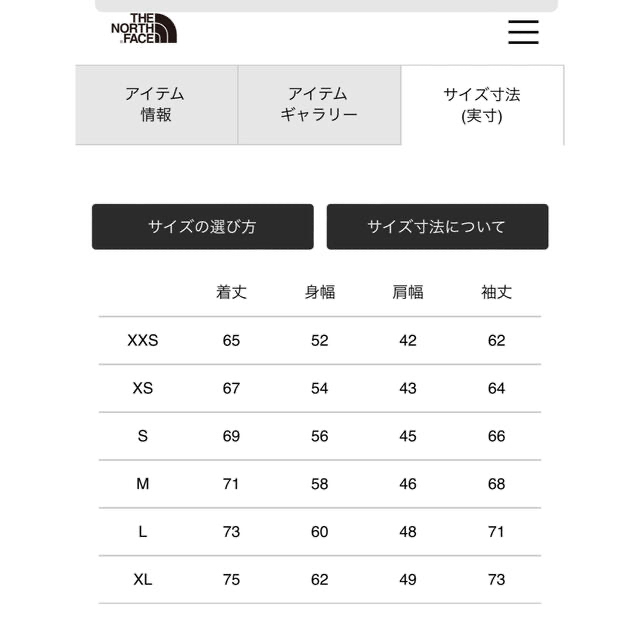
Task: Select the 身幅 column header
Action: [x=320, y=292]
